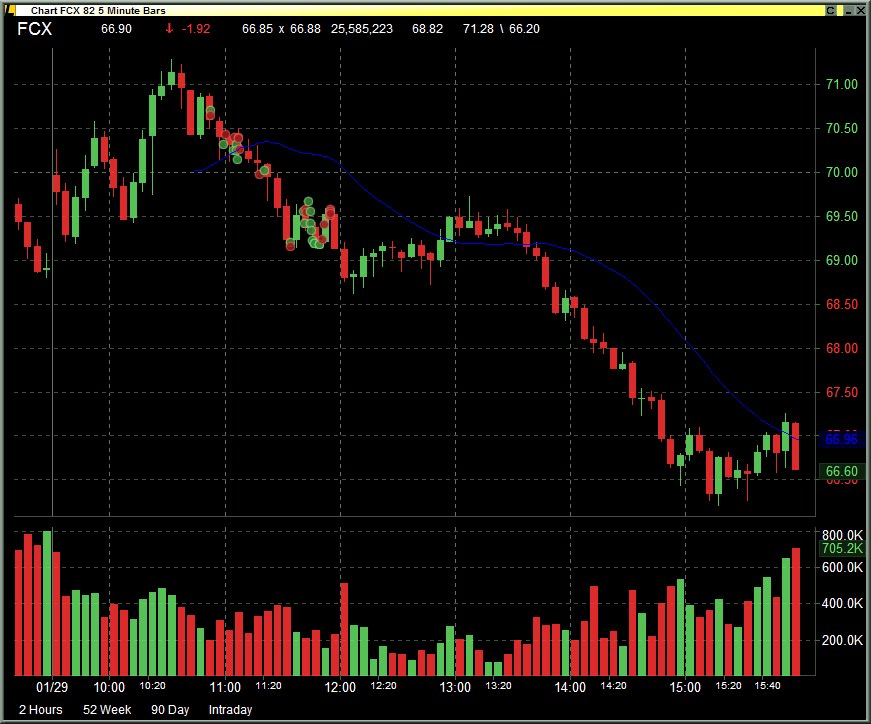Click the 15:00 time axis label
The height and width of the screenshot is (724, 871).
point(685,687)
